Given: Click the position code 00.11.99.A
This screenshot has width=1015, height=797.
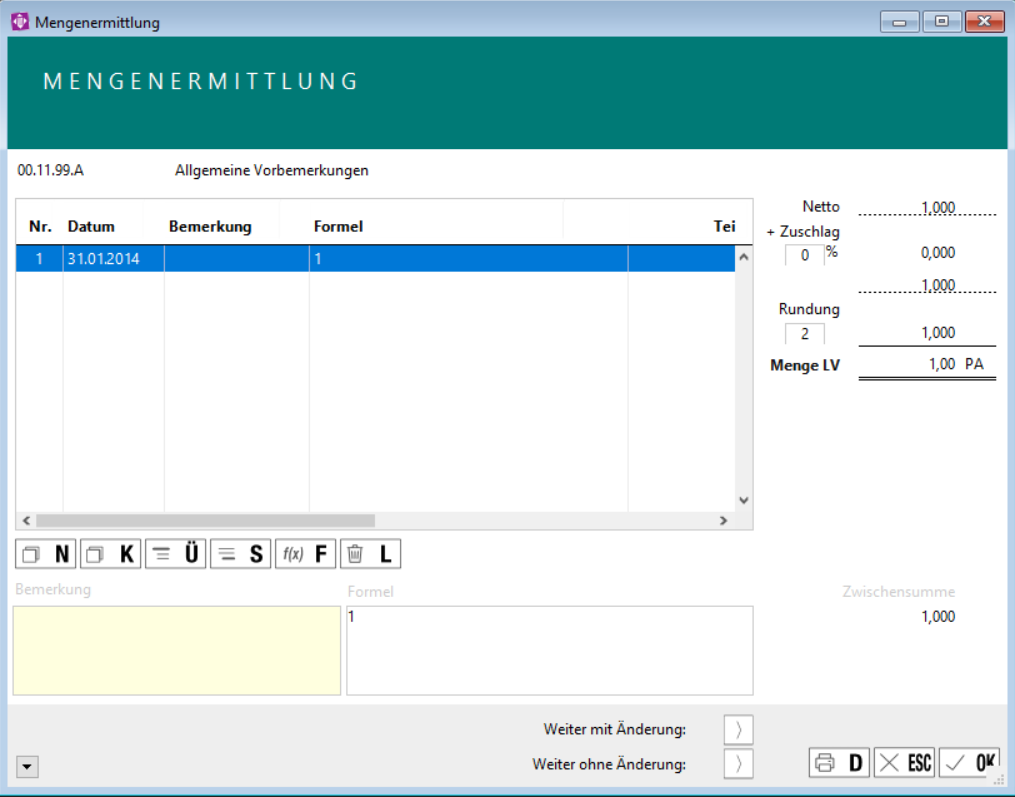Looking at the screenshot, I should pyautogui.click(x=50, y=170).
